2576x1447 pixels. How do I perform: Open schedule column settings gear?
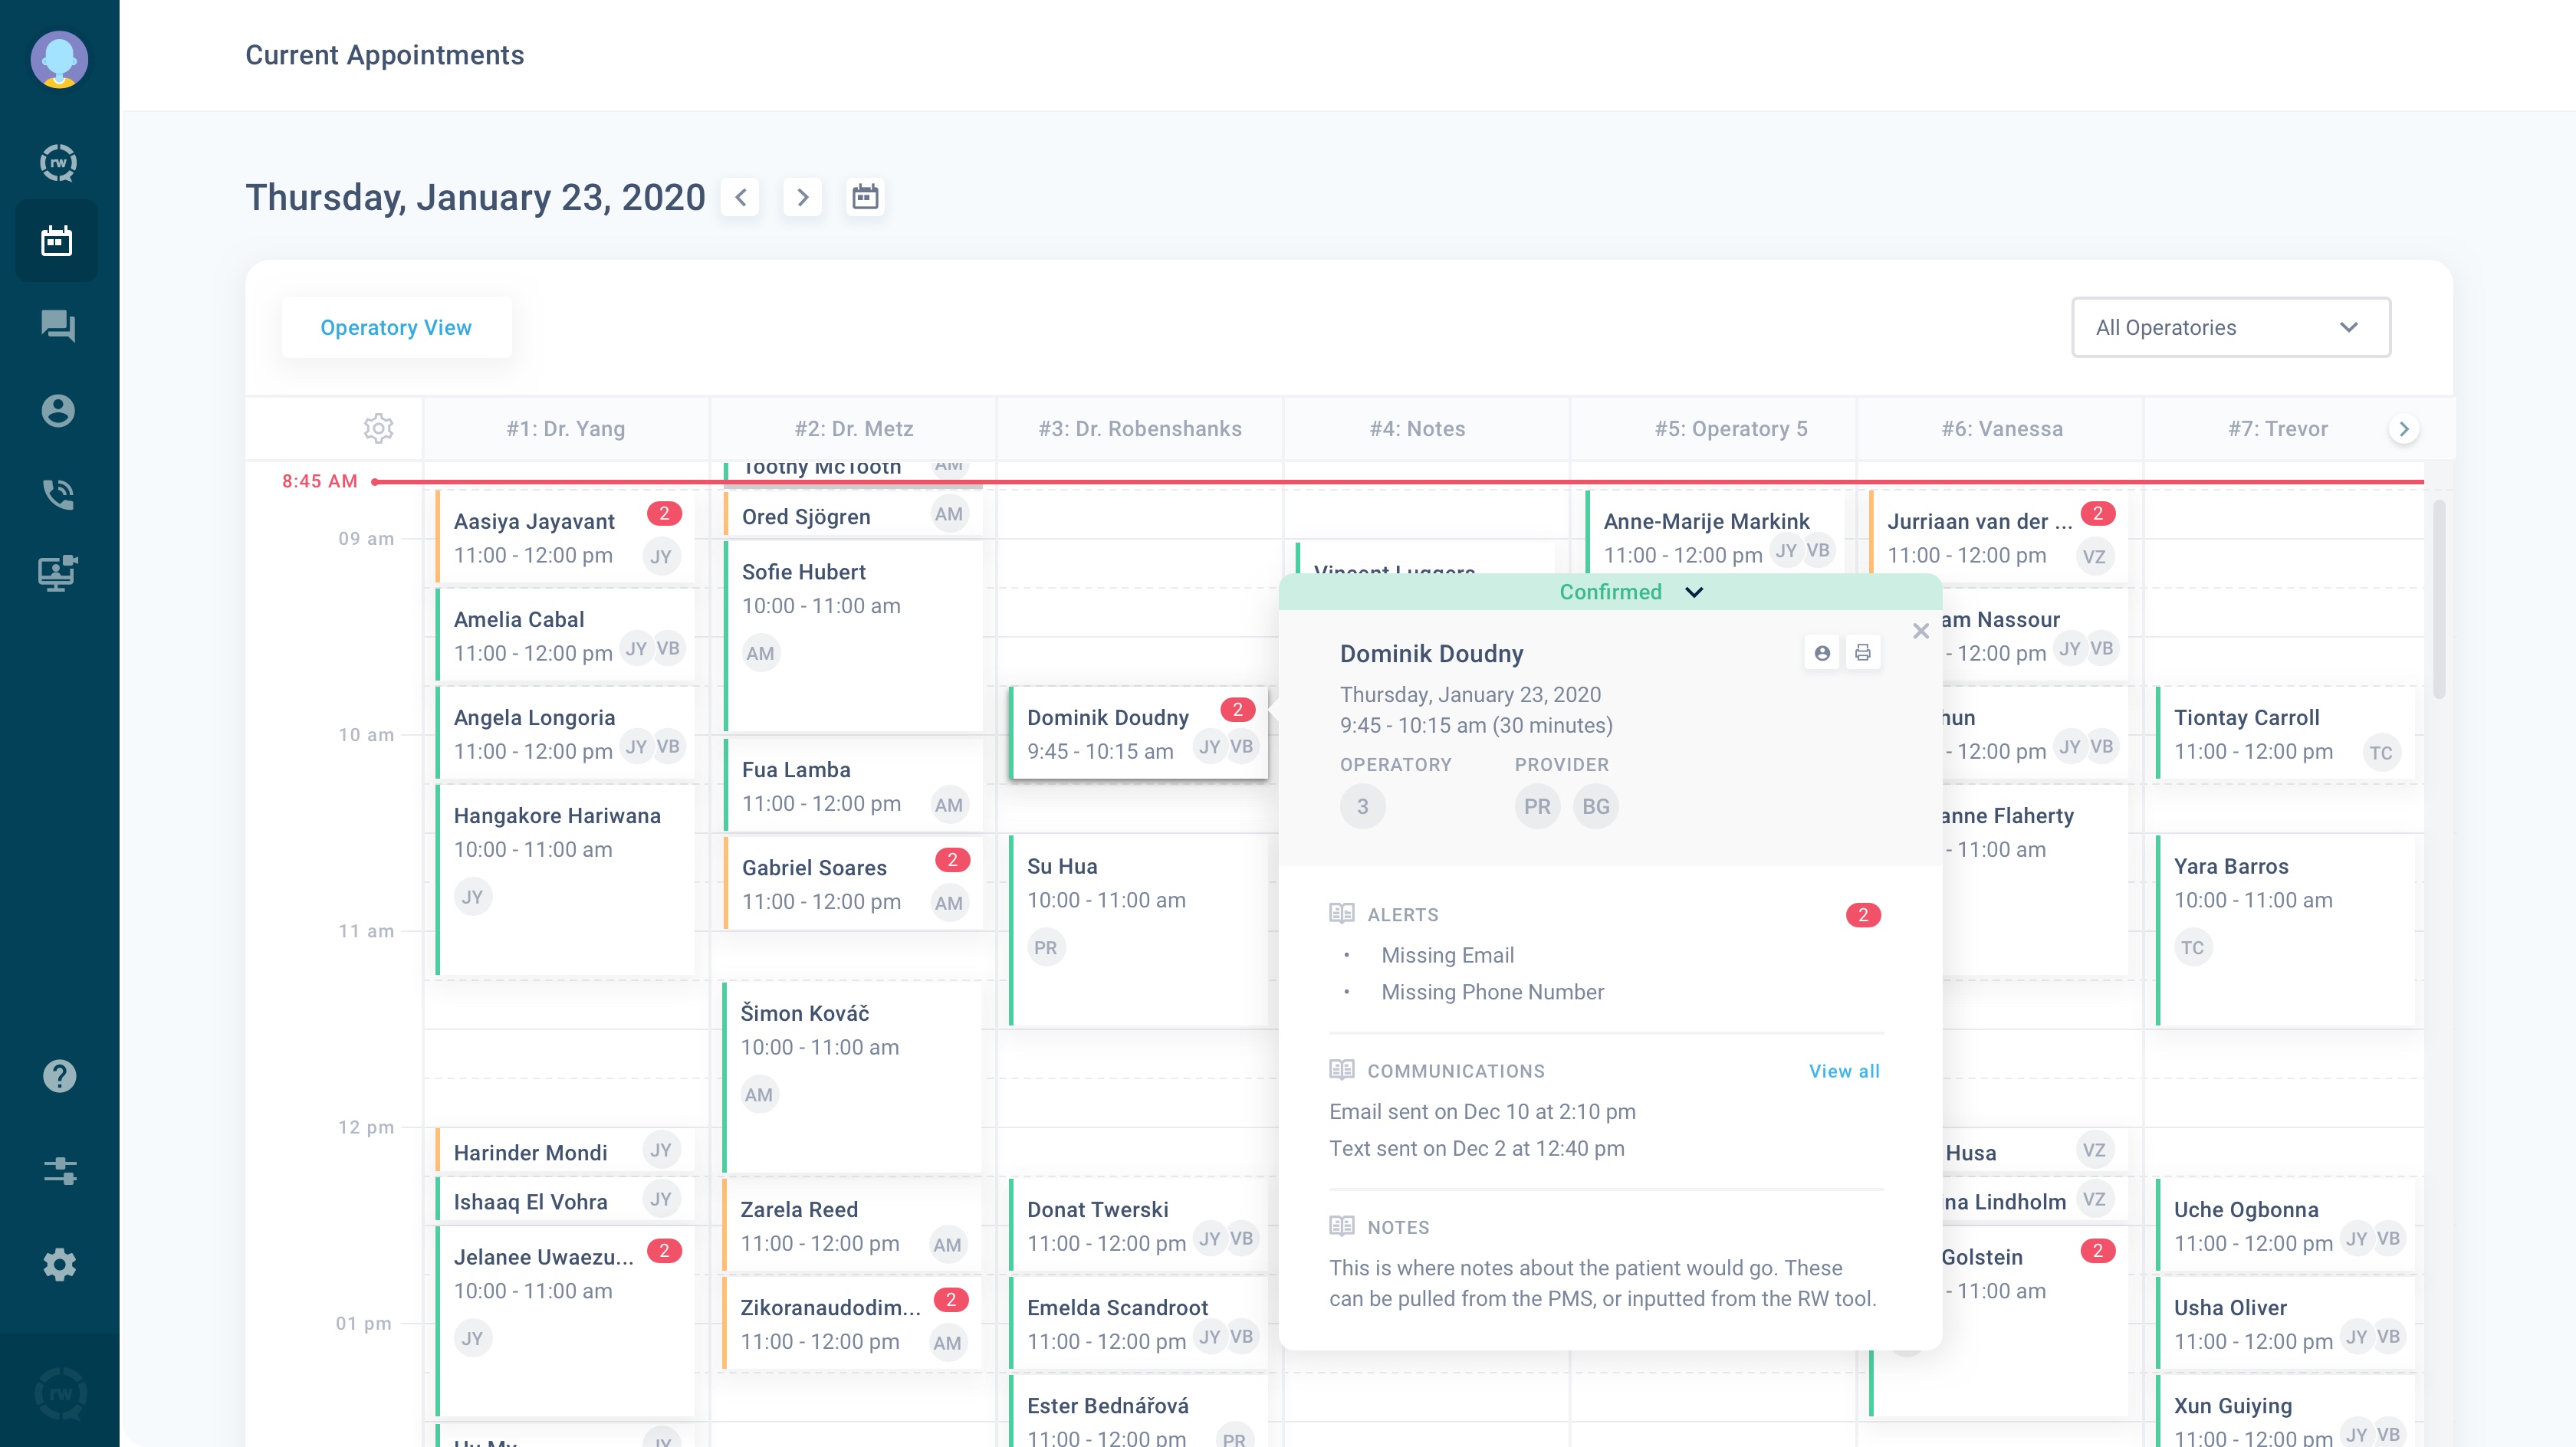pyautogui.click(x=378, y=428)
